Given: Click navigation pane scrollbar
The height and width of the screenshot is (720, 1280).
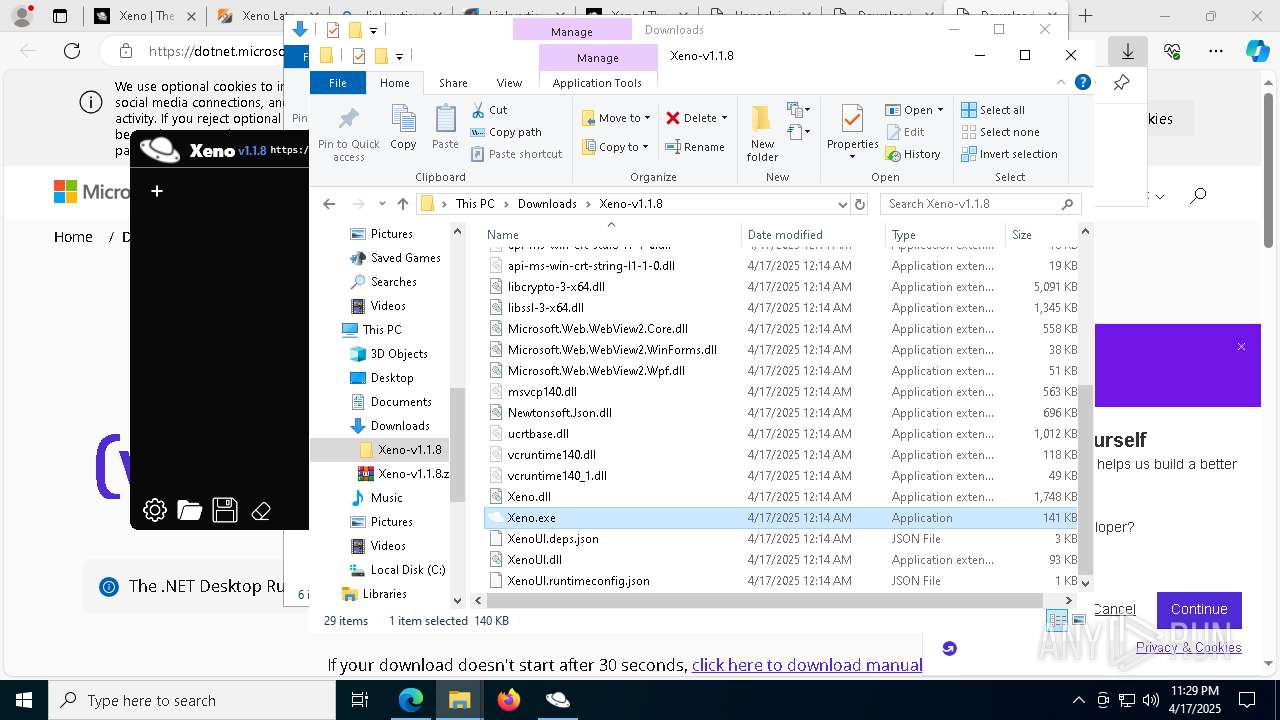Looking at the screenshot, I should [x=457, y=444].
